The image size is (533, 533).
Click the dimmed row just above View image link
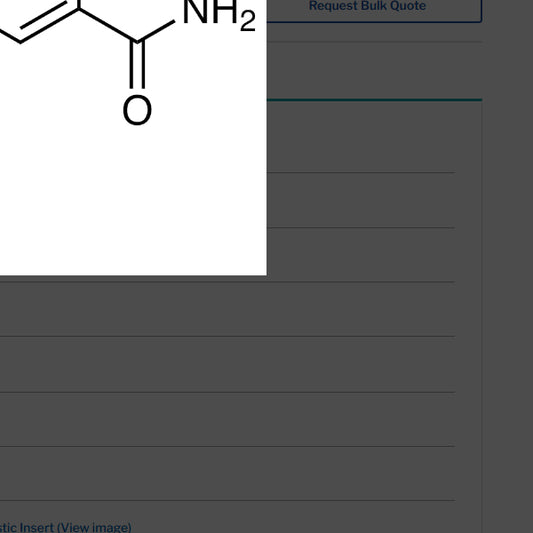(x=228, y=474)
